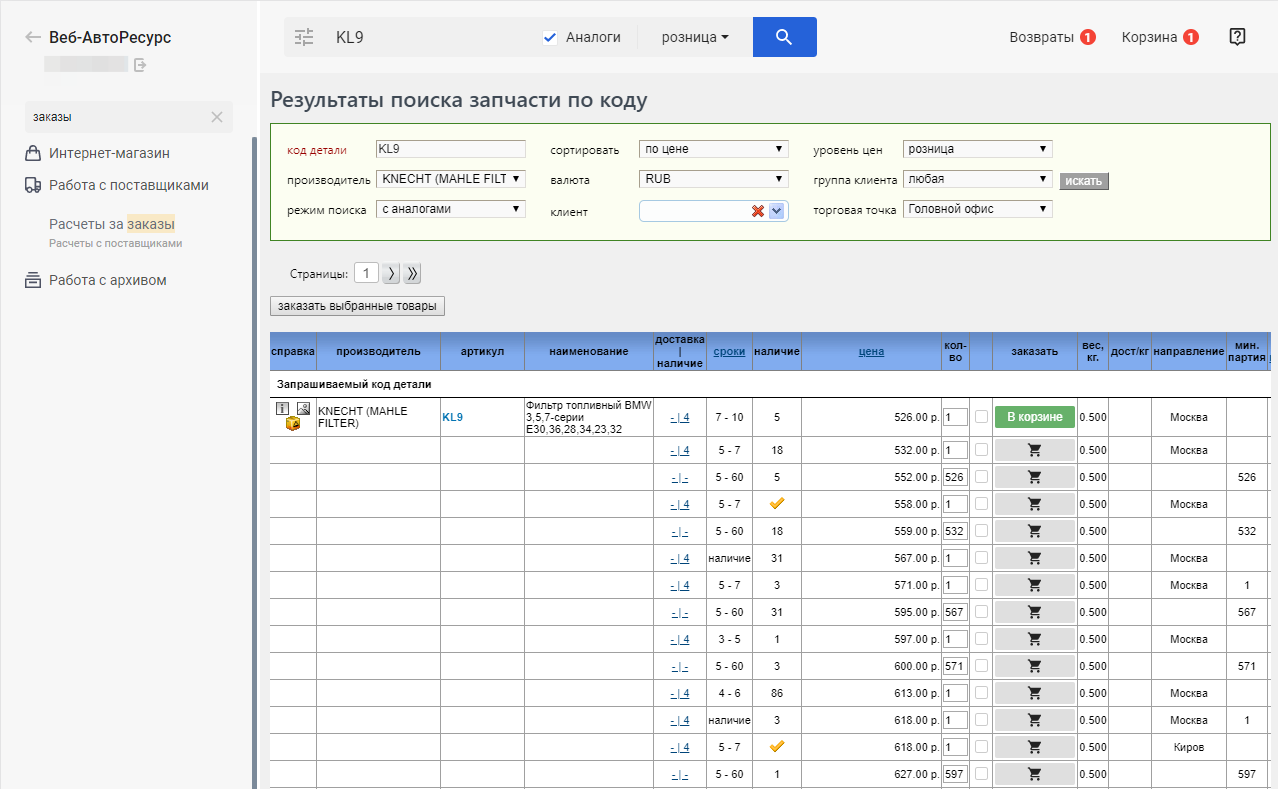Clear the клиент field with red X
The image size is (1278, 789).
point(757,211)
